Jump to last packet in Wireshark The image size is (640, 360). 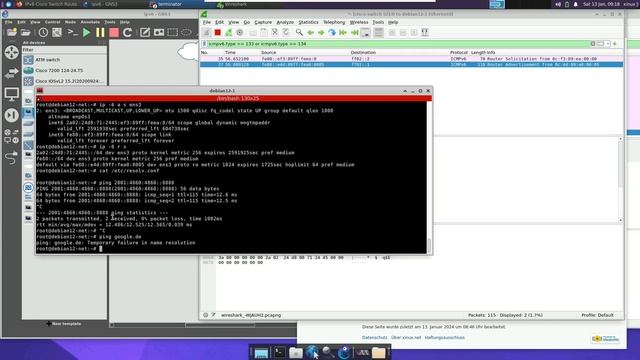pos(354,32)
